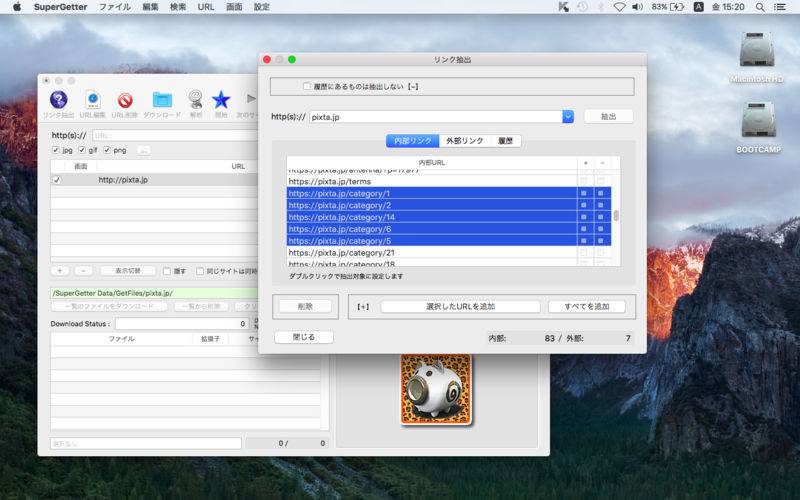This screenshot has width=800, height=500.
Task: Open the Notification Center icon
Action: [780, 7]
